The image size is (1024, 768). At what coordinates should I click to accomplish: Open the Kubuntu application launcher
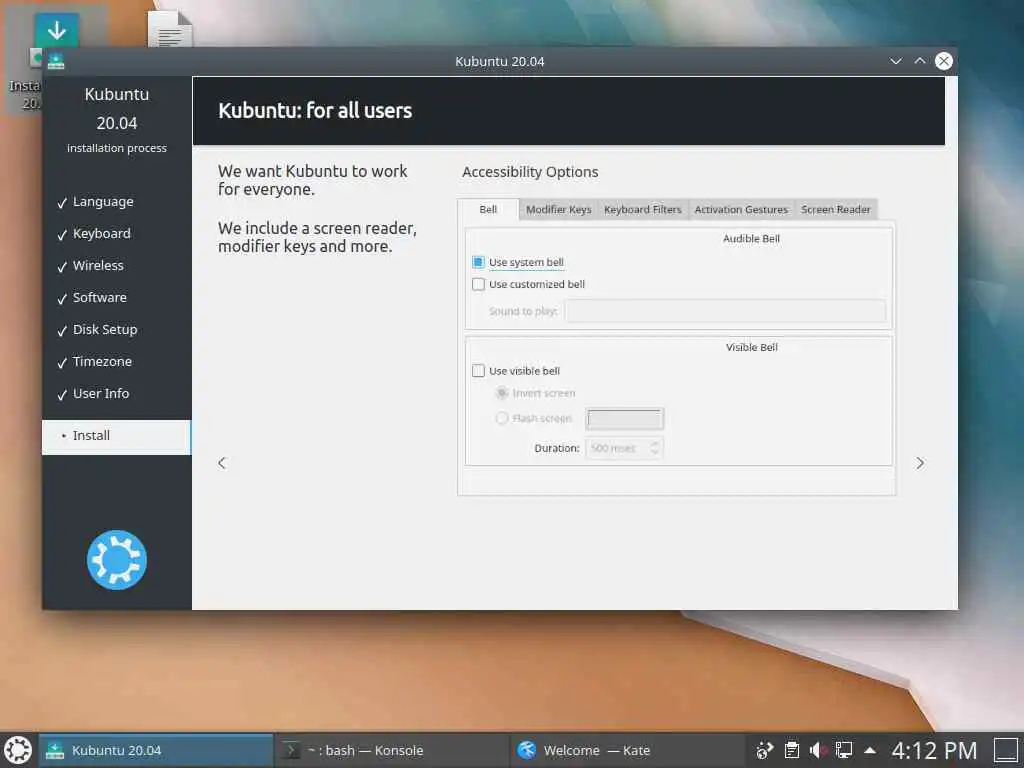(x=18, y=750)
